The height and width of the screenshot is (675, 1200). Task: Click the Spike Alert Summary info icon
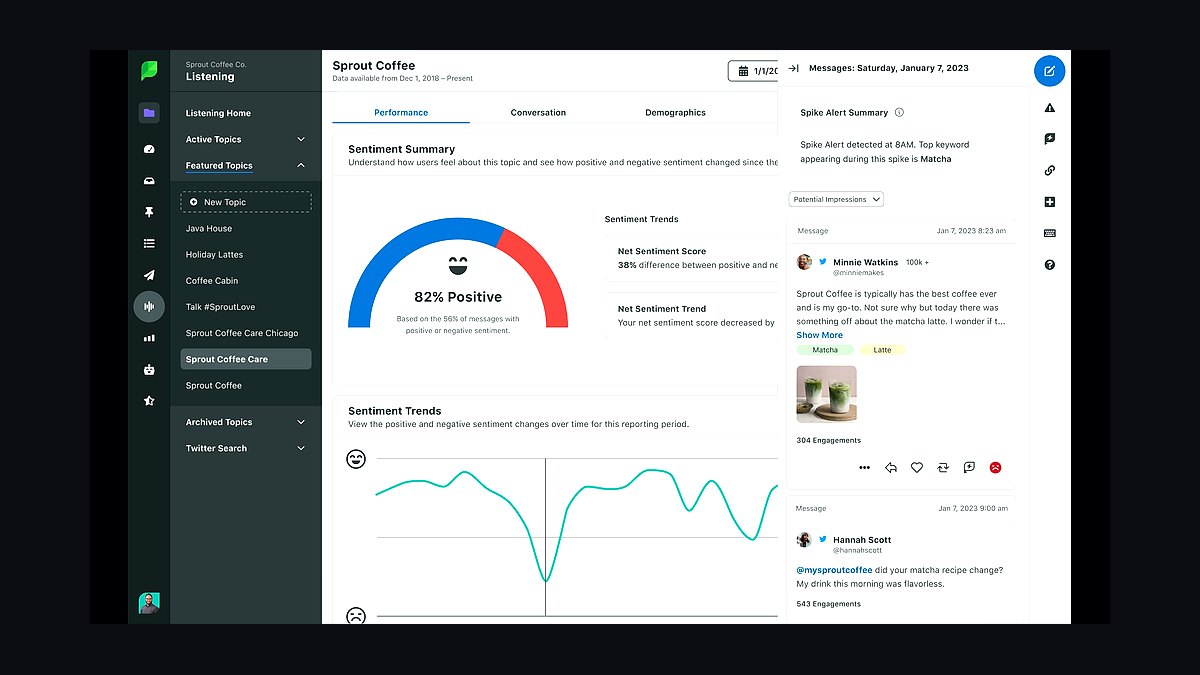[899, 113]
